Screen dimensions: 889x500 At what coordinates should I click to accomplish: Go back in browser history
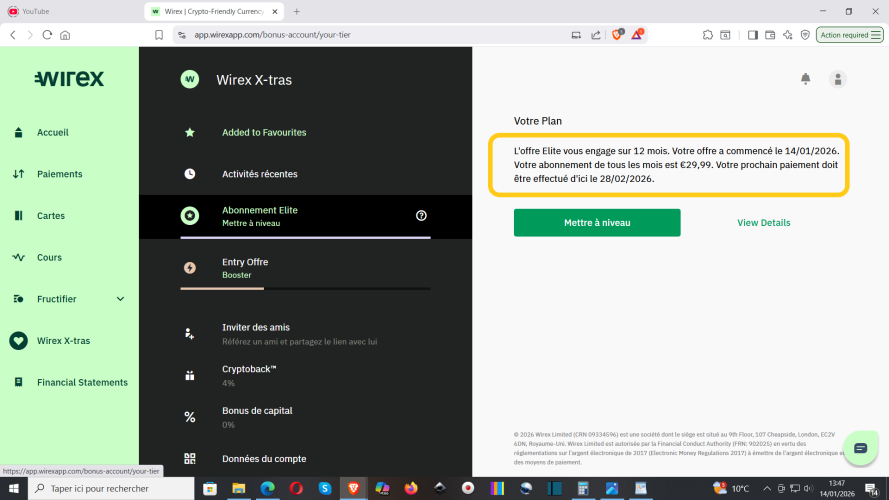pyautogui.click(x=13, y=35)
